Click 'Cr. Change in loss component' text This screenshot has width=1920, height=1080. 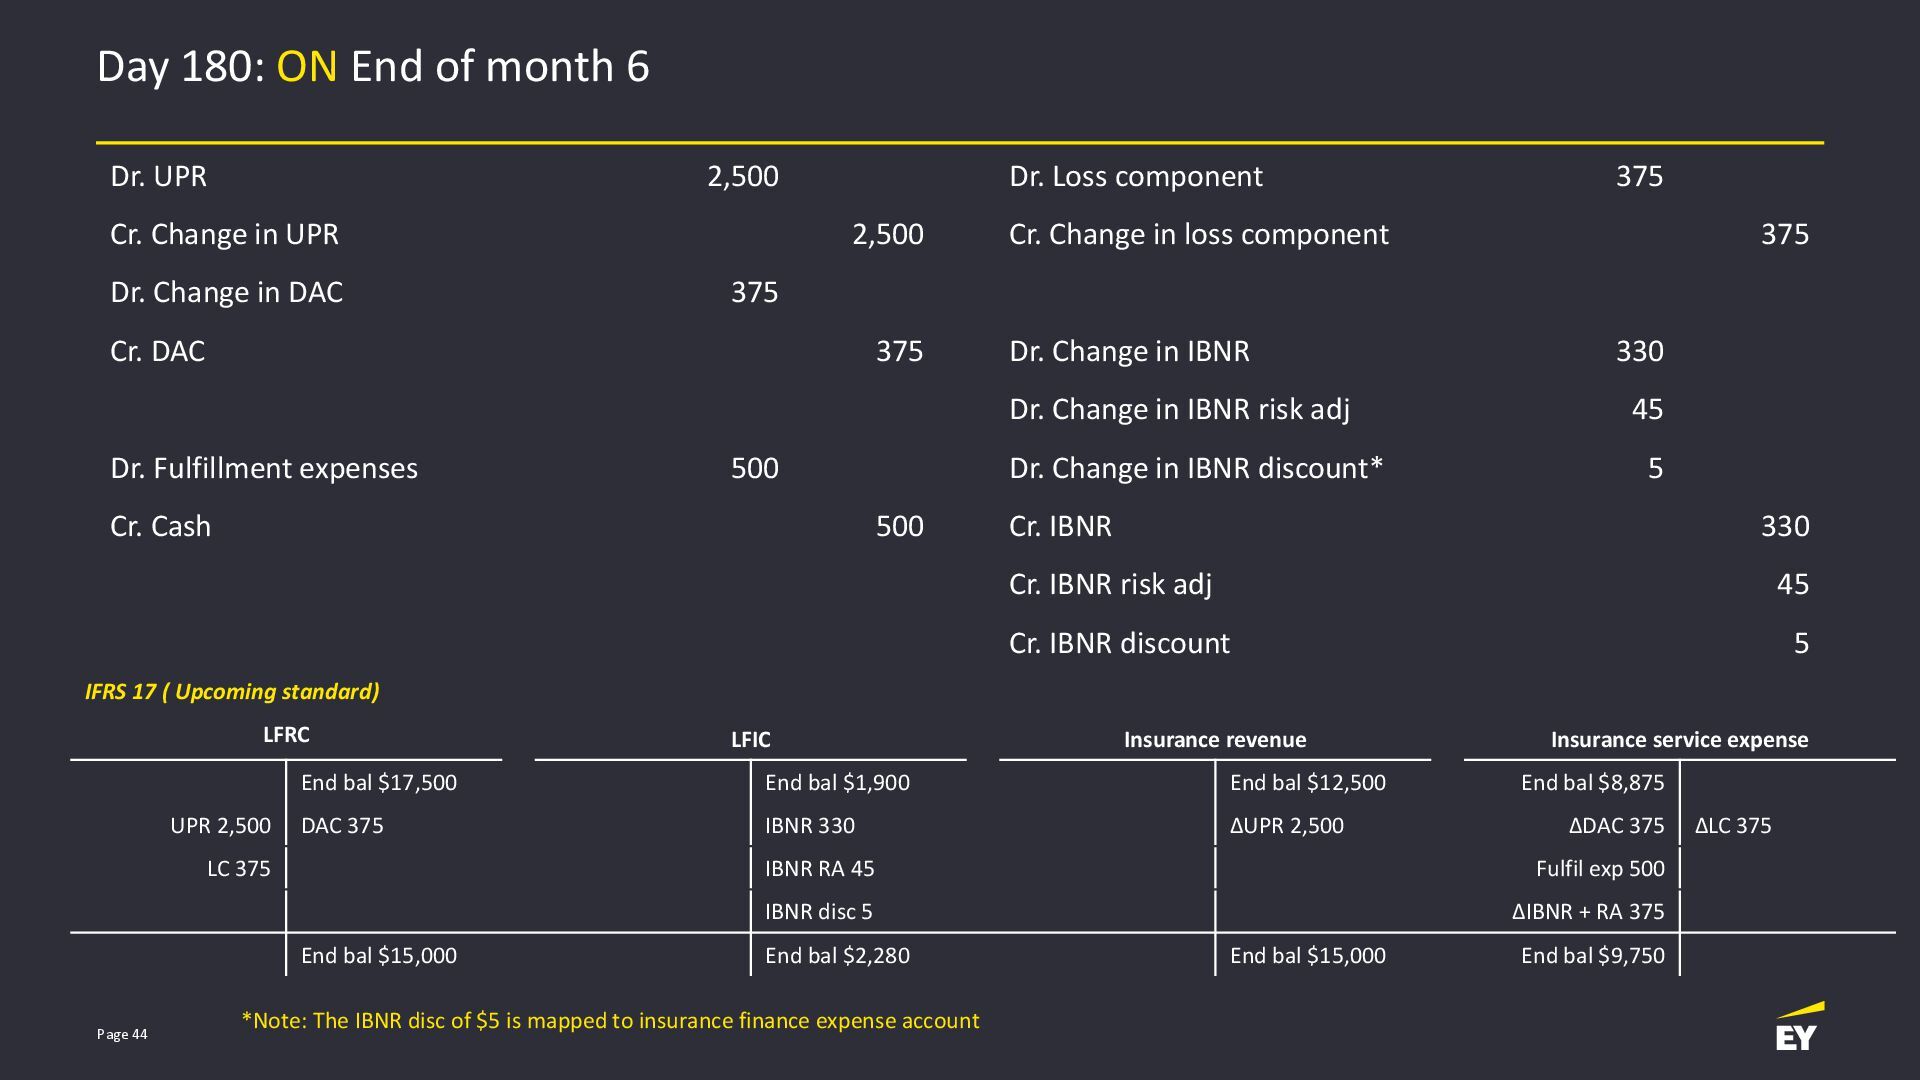pos(1198,234)
